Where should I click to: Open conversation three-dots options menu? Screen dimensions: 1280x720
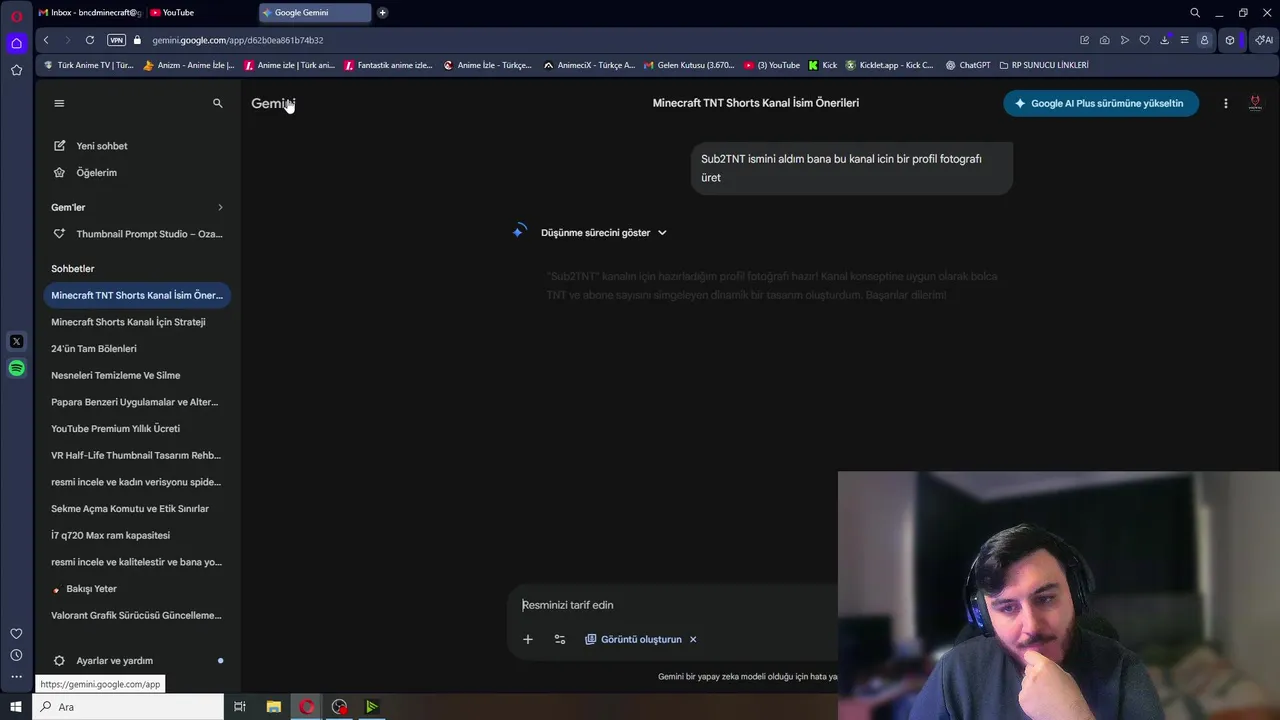tap(1226, 103)
